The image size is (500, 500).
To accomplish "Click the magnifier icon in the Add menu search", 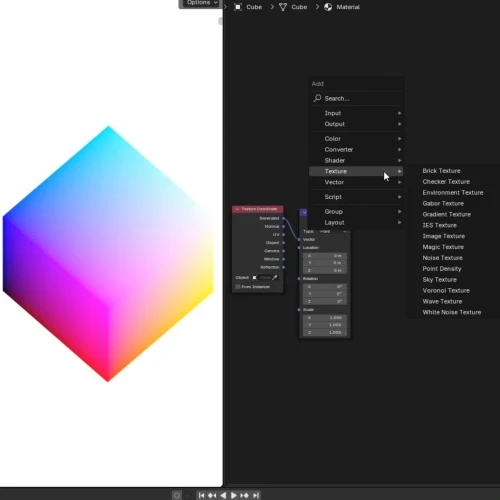I will tap(317, 98).
